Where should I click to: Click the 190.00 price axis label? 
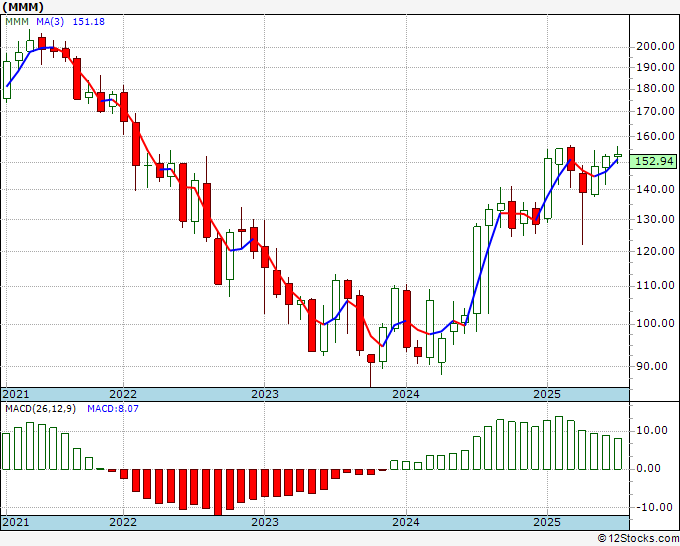tap(655, 67)
